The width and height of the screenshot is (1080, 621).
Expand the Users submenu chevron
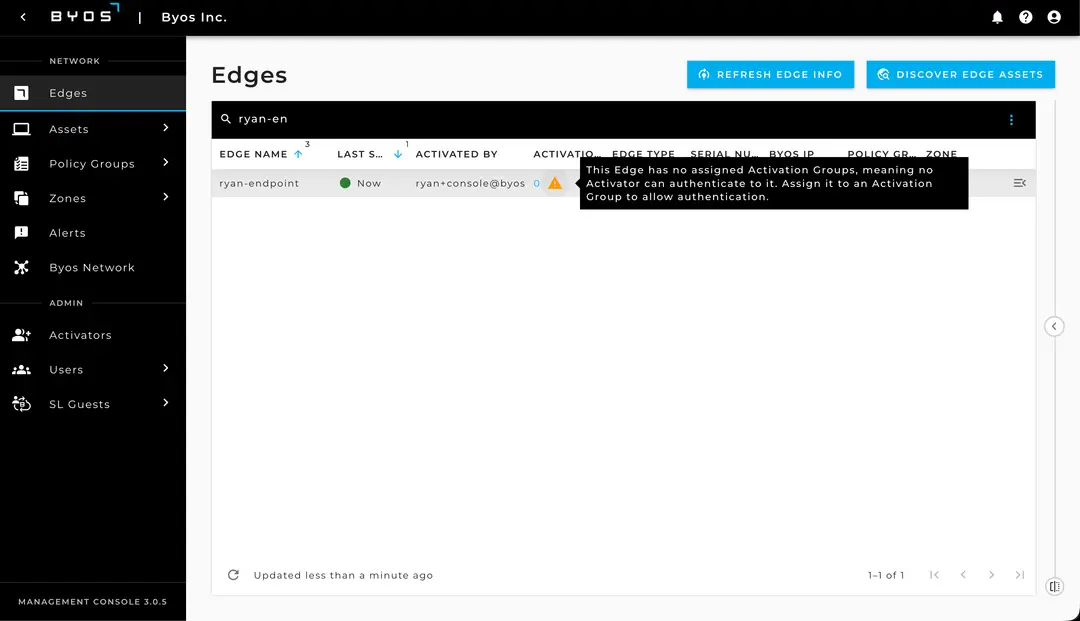(165, 368)
